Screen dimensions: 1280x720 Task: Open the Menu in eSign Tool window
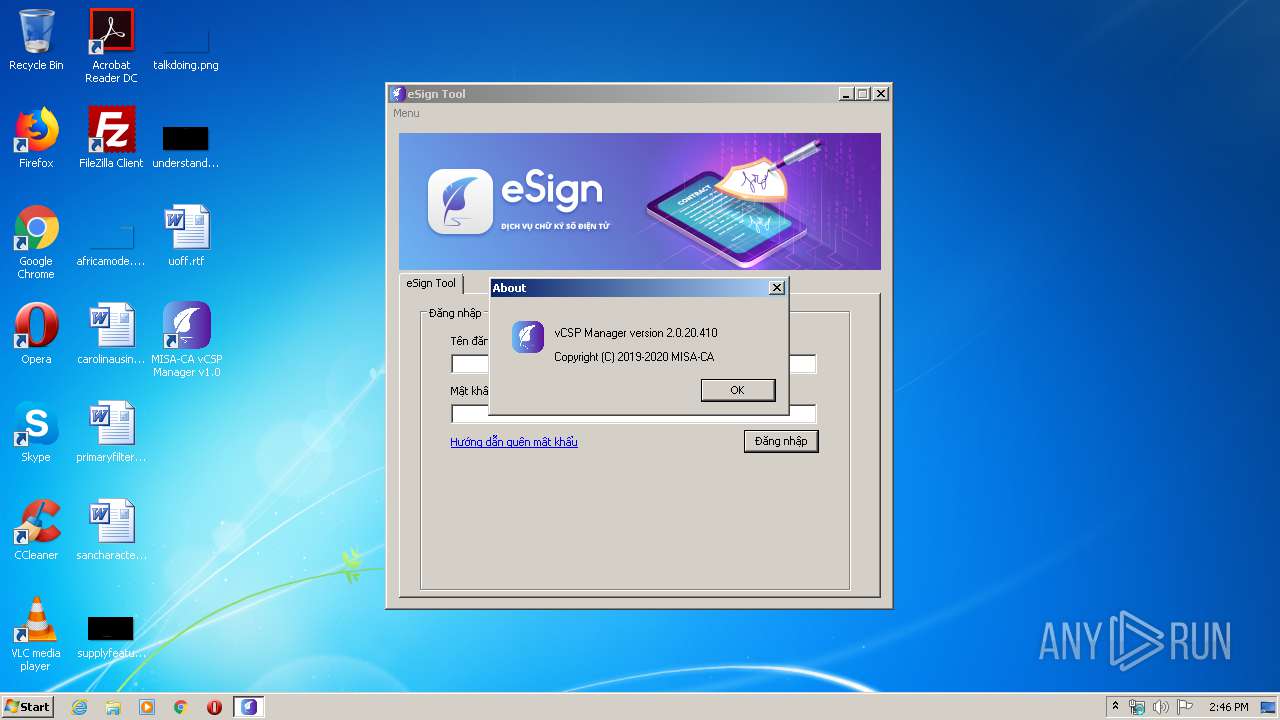[406, 113]
